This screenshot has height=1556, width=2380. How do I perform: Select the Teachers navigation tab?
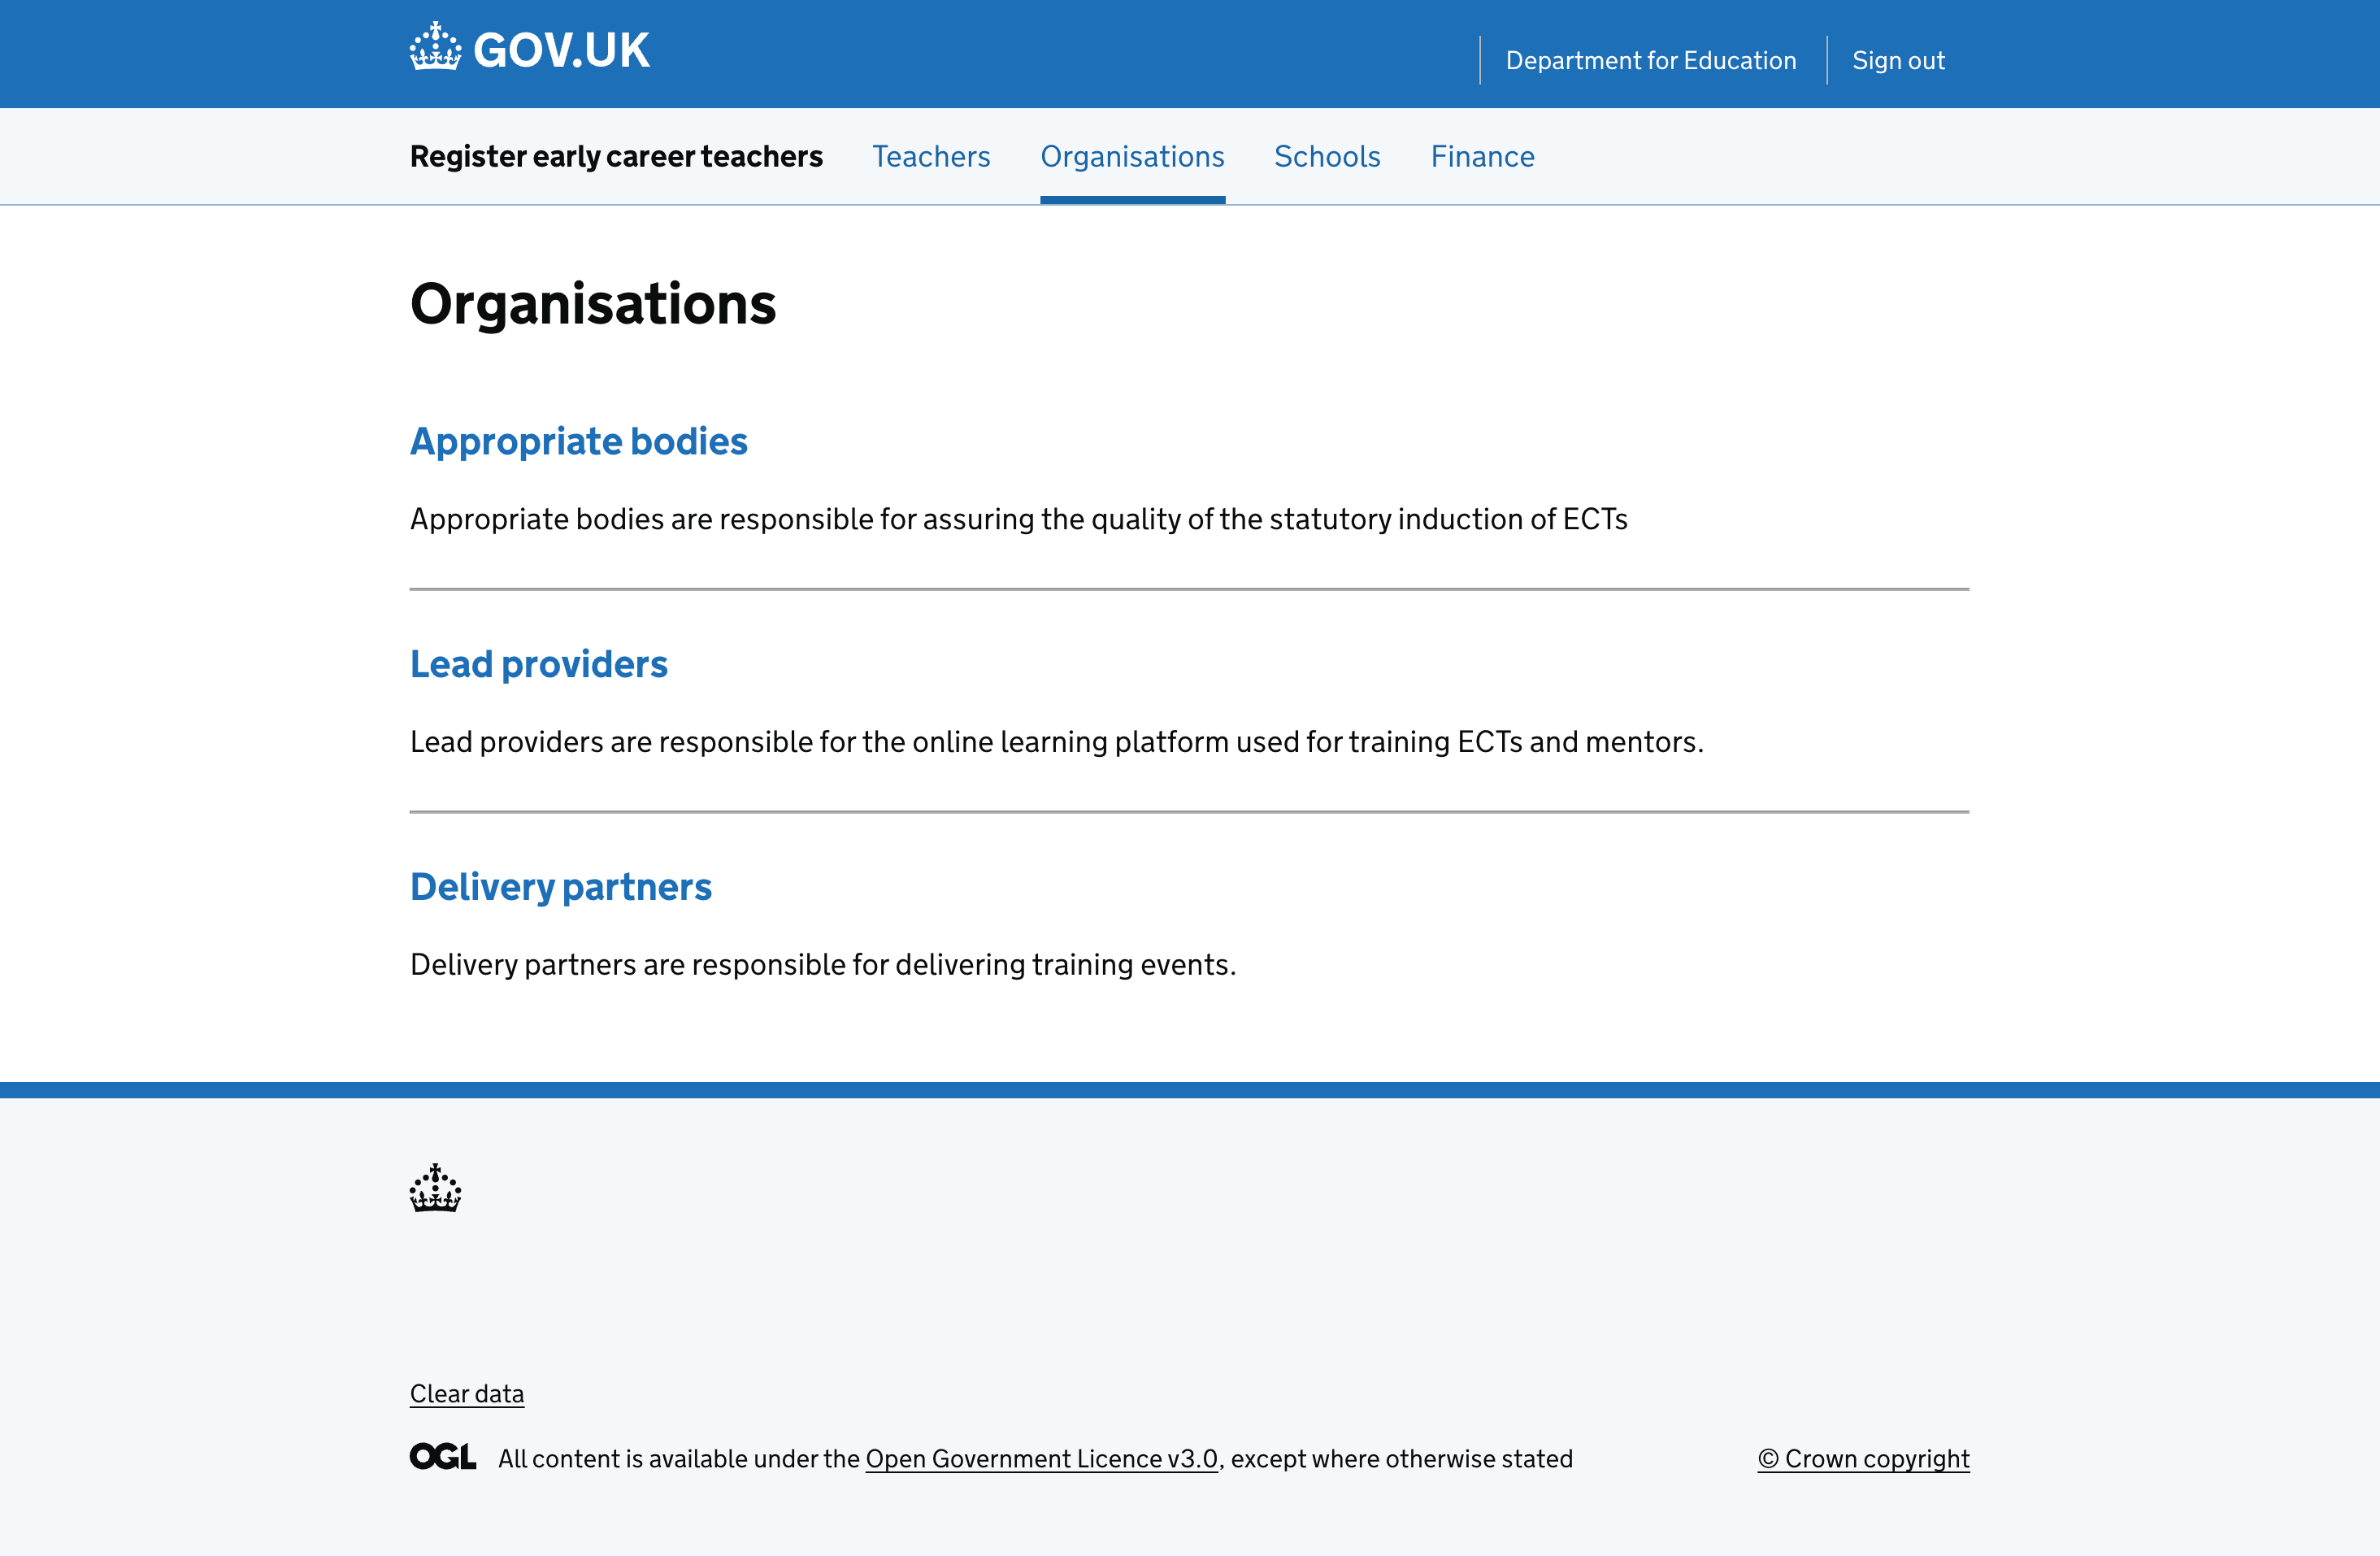point(930,157)
